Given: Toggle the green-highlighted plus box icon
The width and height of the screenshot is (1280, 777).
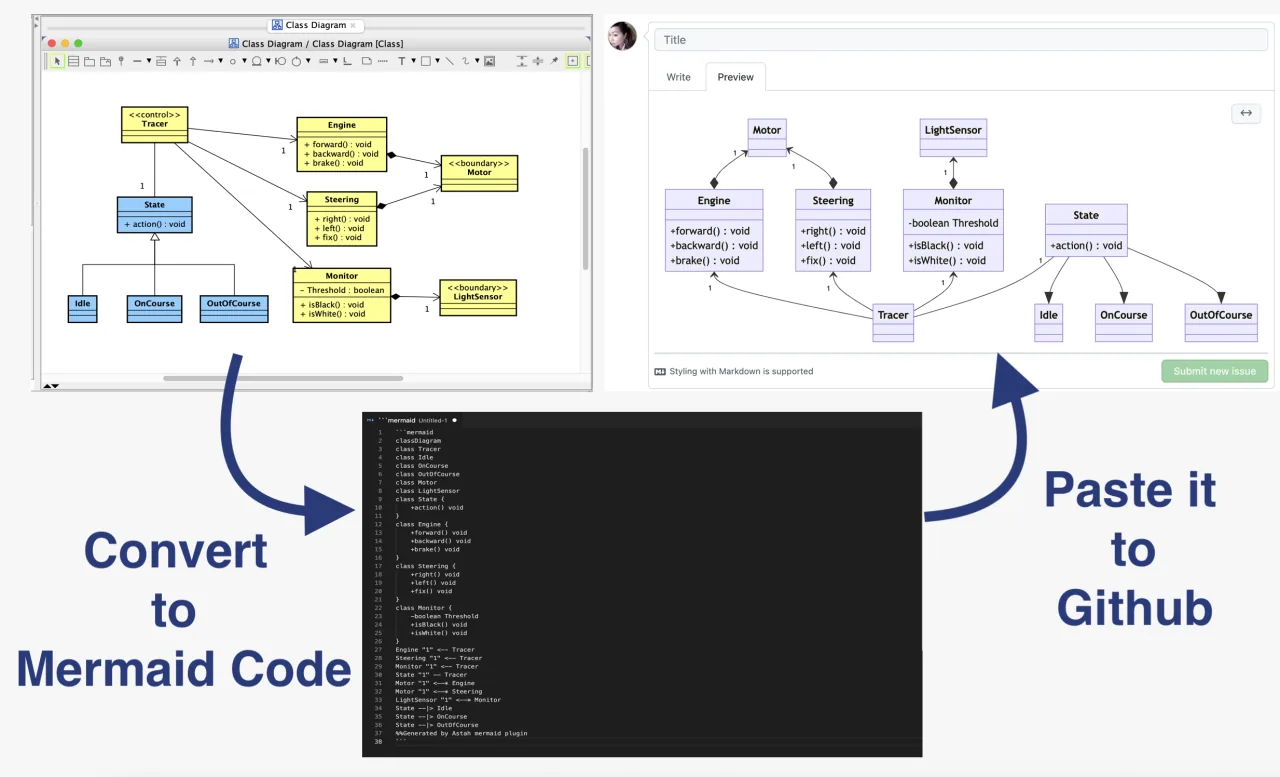Looking at the screenshot, I should (x=572, y=61).
